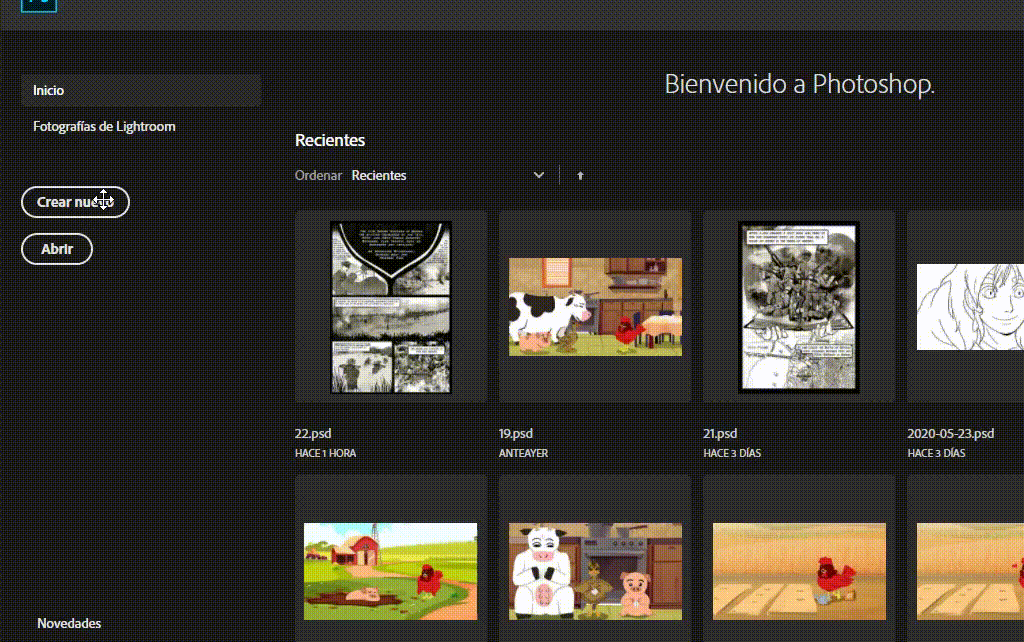
Task: Click the 21.psd file name
Action: tap(720, 434)
